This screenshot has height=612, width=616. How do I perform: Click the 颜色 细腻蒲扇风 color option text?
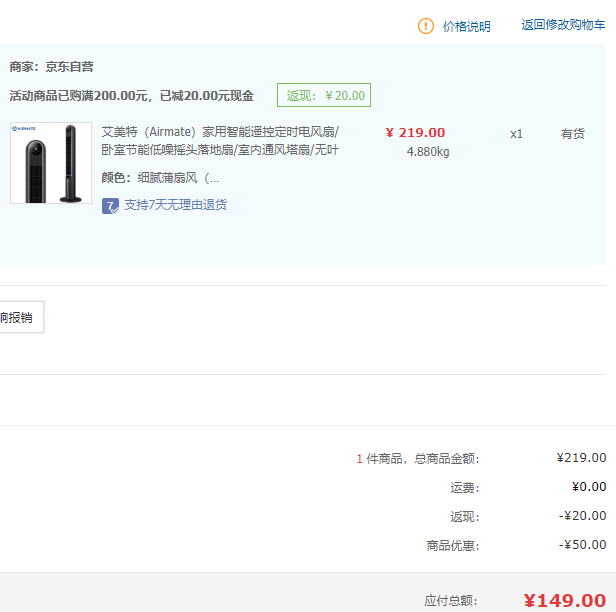point(160,178)
